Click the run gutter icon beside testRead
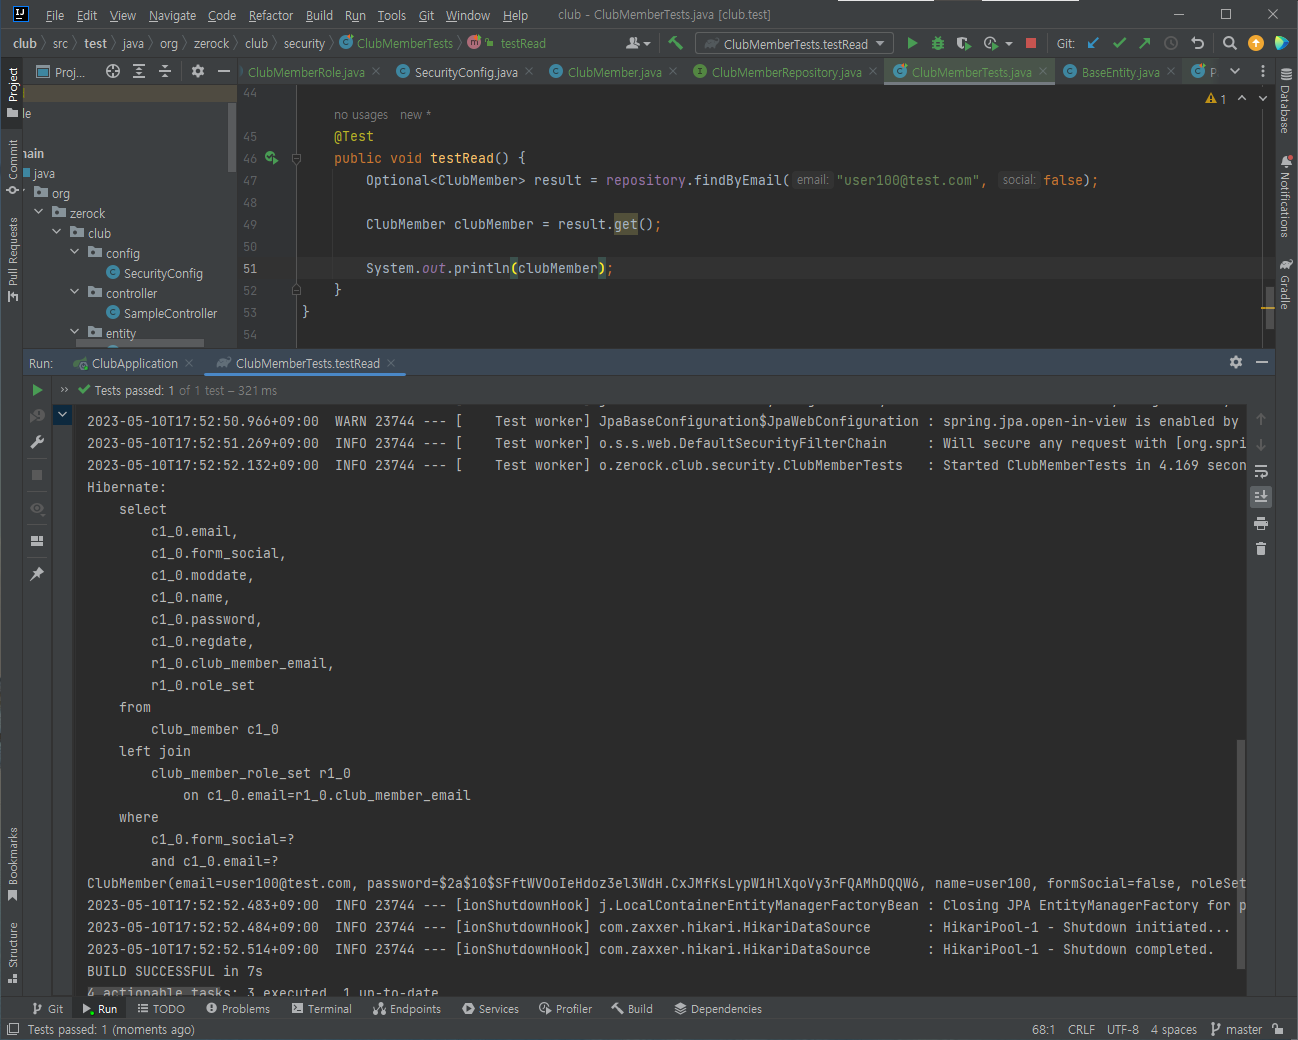This screenshot has height=1040, width=1298. click(271, 158)
